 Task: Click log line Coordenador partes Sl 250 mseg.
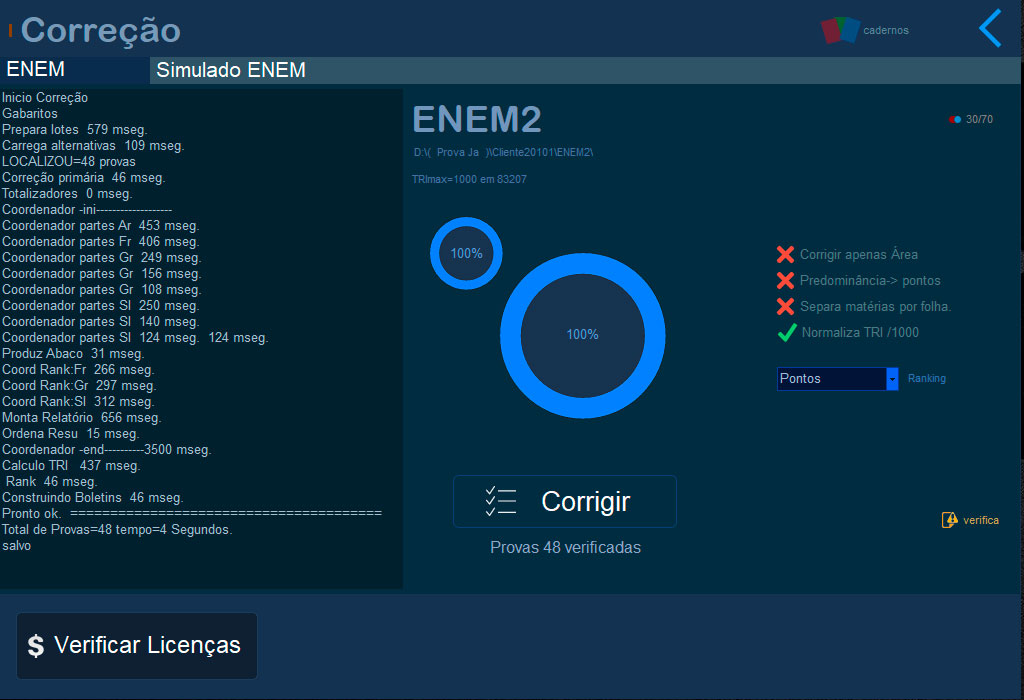101,306
